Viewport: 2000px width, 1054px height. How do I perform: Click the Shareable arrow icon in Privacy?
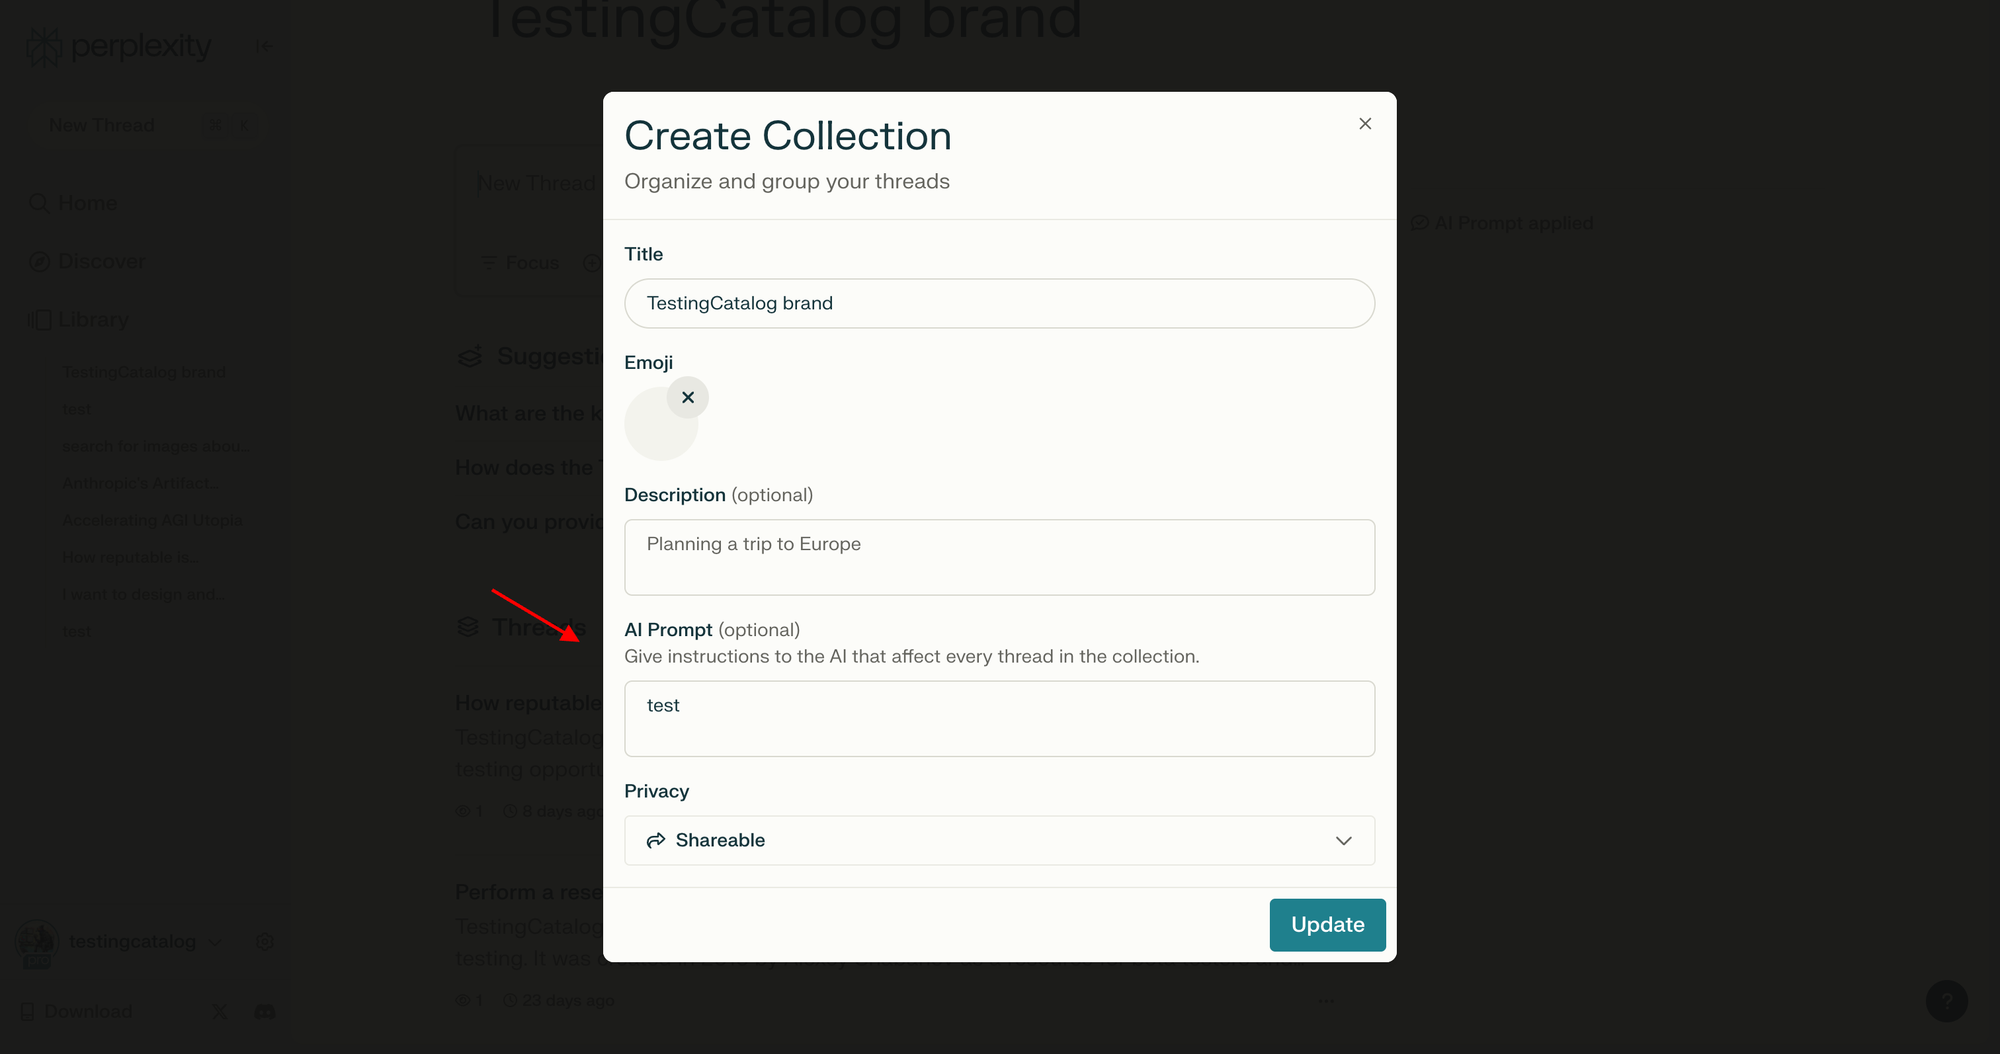656,840
